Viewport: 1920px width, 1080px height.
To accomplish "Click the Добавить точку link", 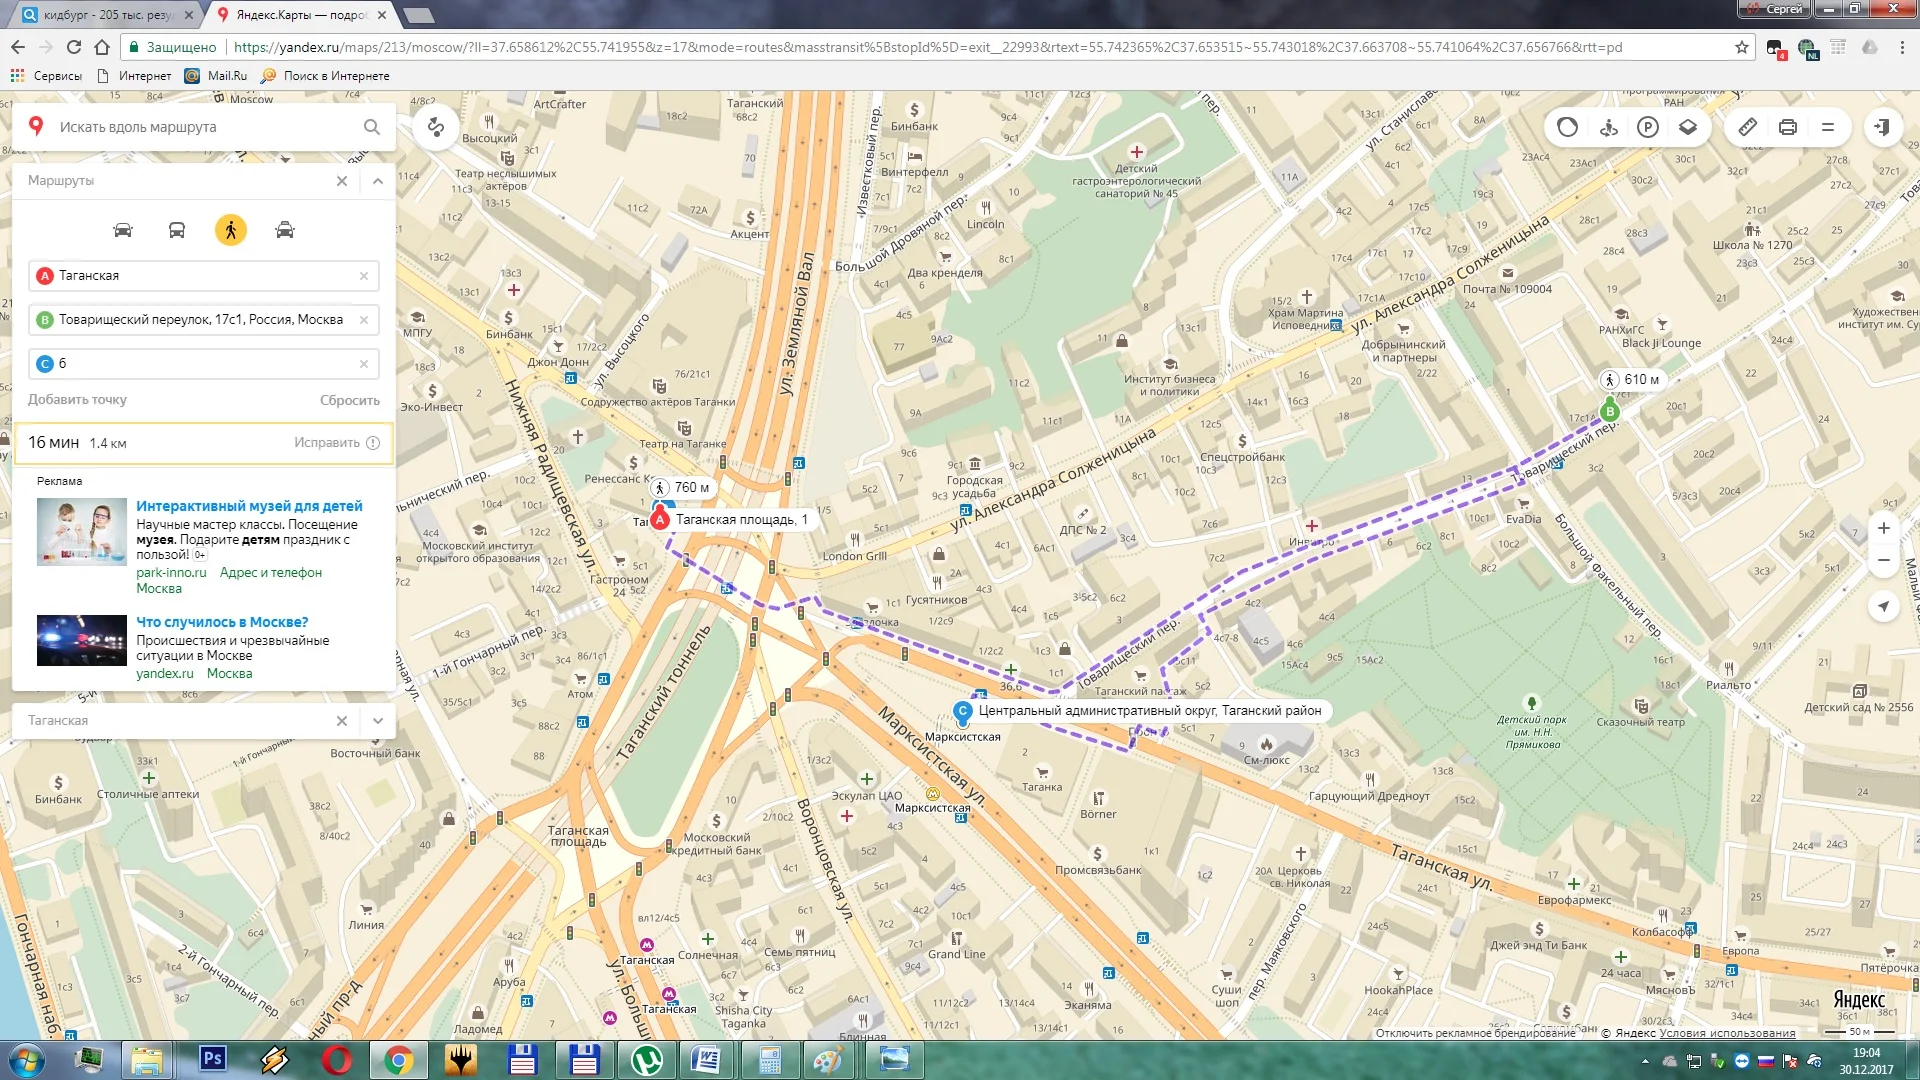I will tap(77, 400).
